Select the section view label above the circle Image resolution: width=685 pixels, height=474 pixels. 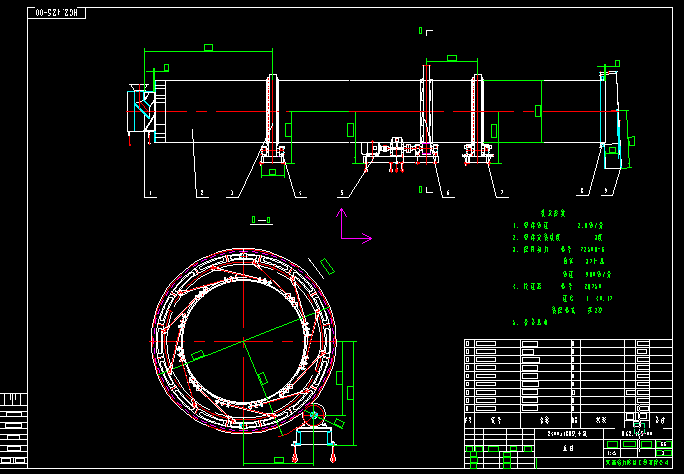[x=263, y=218]
